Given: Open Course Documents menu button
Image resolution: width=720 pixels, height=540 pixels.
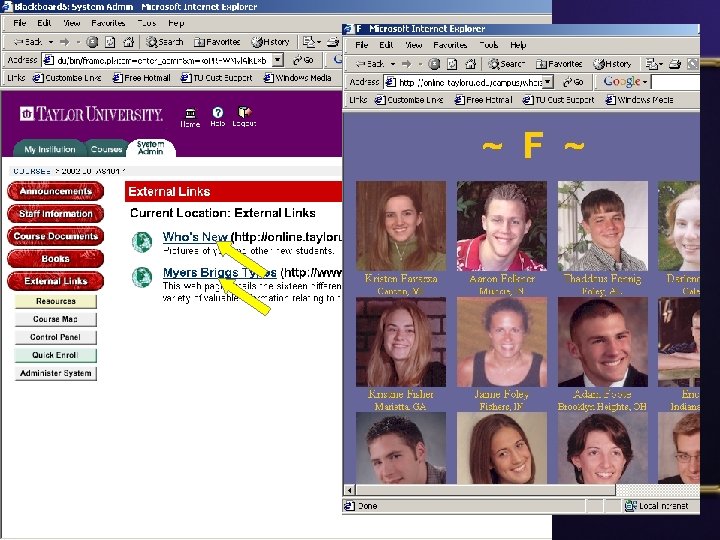Looking at the screenshot, I should pos(56,236).
